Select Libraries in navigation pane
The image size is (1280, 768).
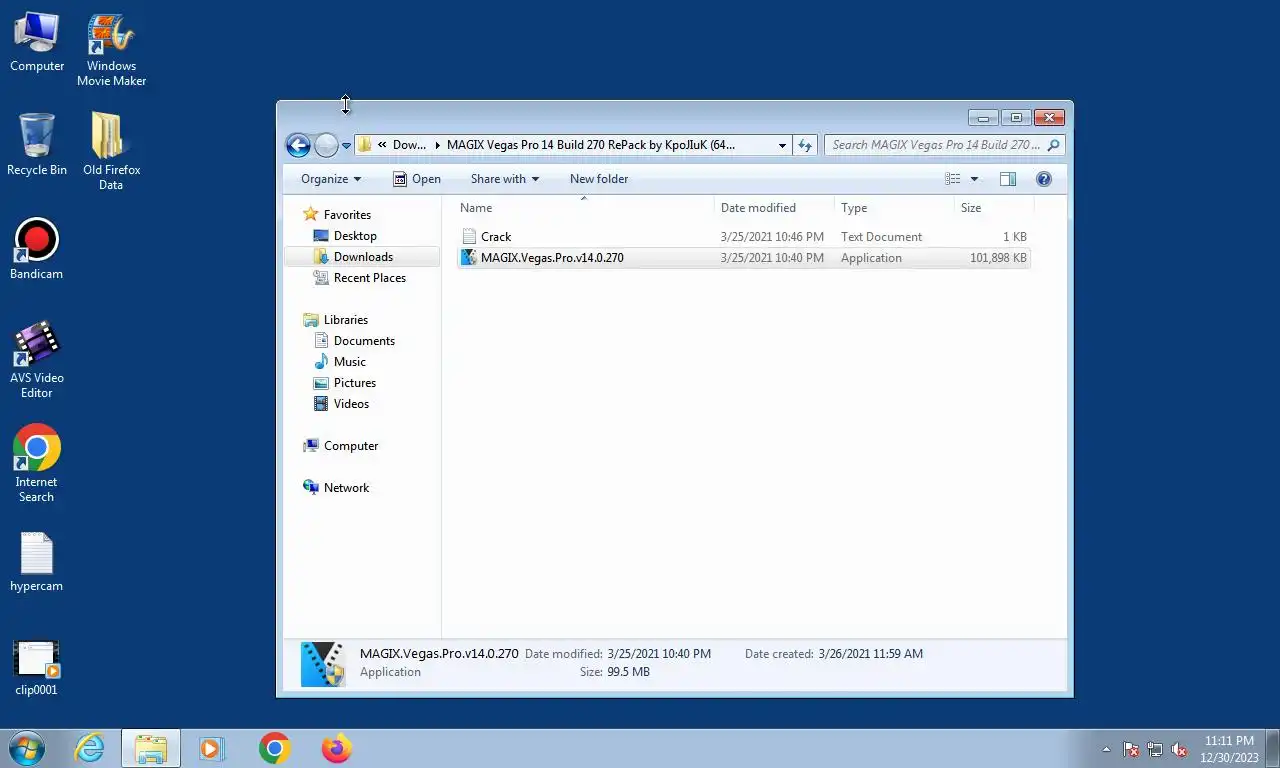pyautogui.click(x=346, y=320)
